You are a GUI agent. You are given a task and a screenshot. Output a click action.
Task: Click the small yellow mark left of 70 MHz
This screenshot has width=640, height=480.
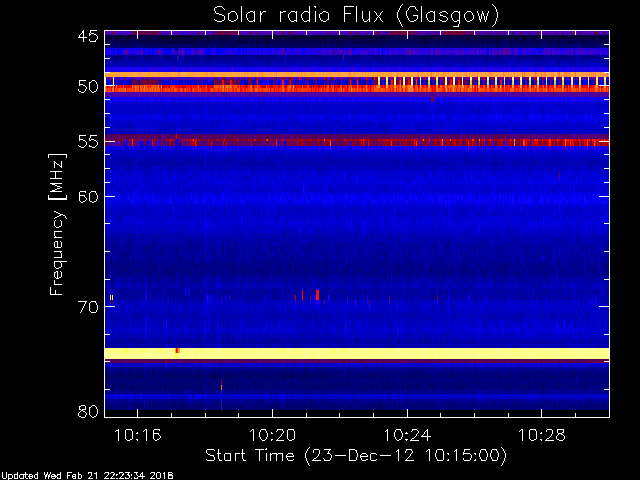111,298
